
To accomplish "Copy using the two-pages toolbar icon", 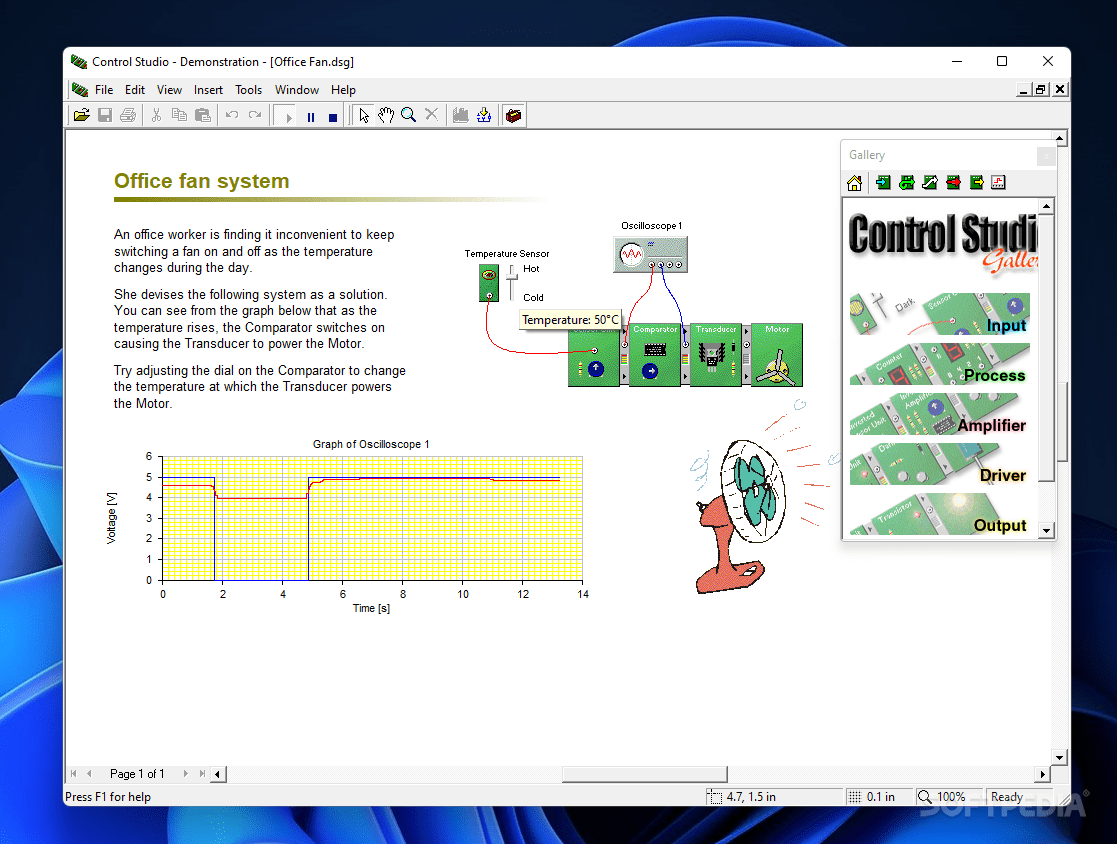I will pos(180,115).
